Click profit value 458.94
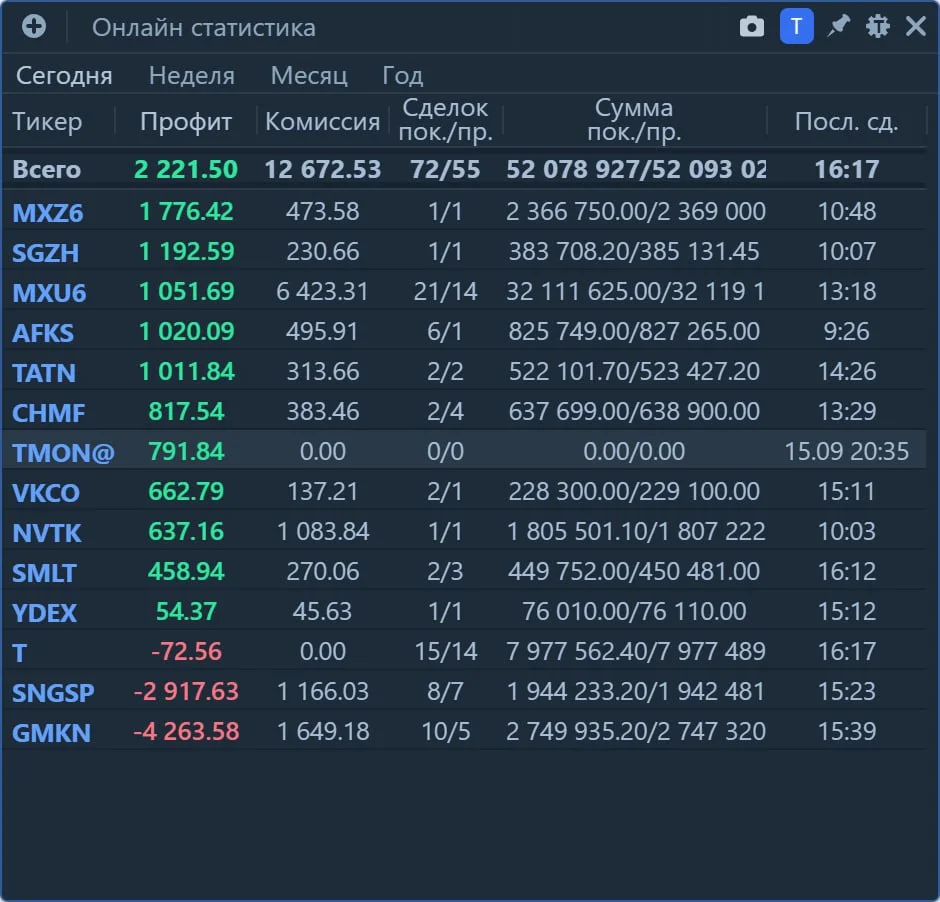The image size is (940, 902). point(186,572)
